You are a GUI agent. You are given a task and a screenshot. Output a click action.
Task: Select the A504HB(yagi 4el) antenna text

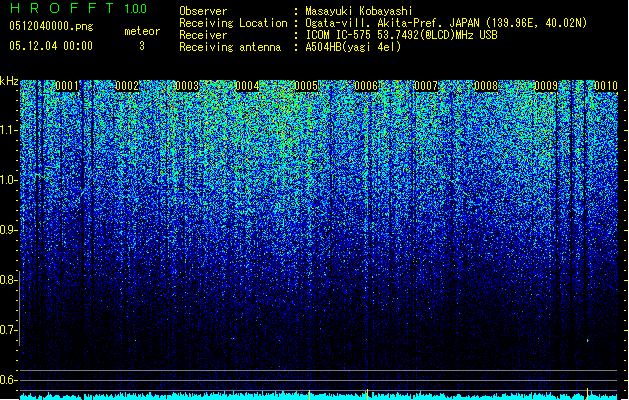coord(353,47)
